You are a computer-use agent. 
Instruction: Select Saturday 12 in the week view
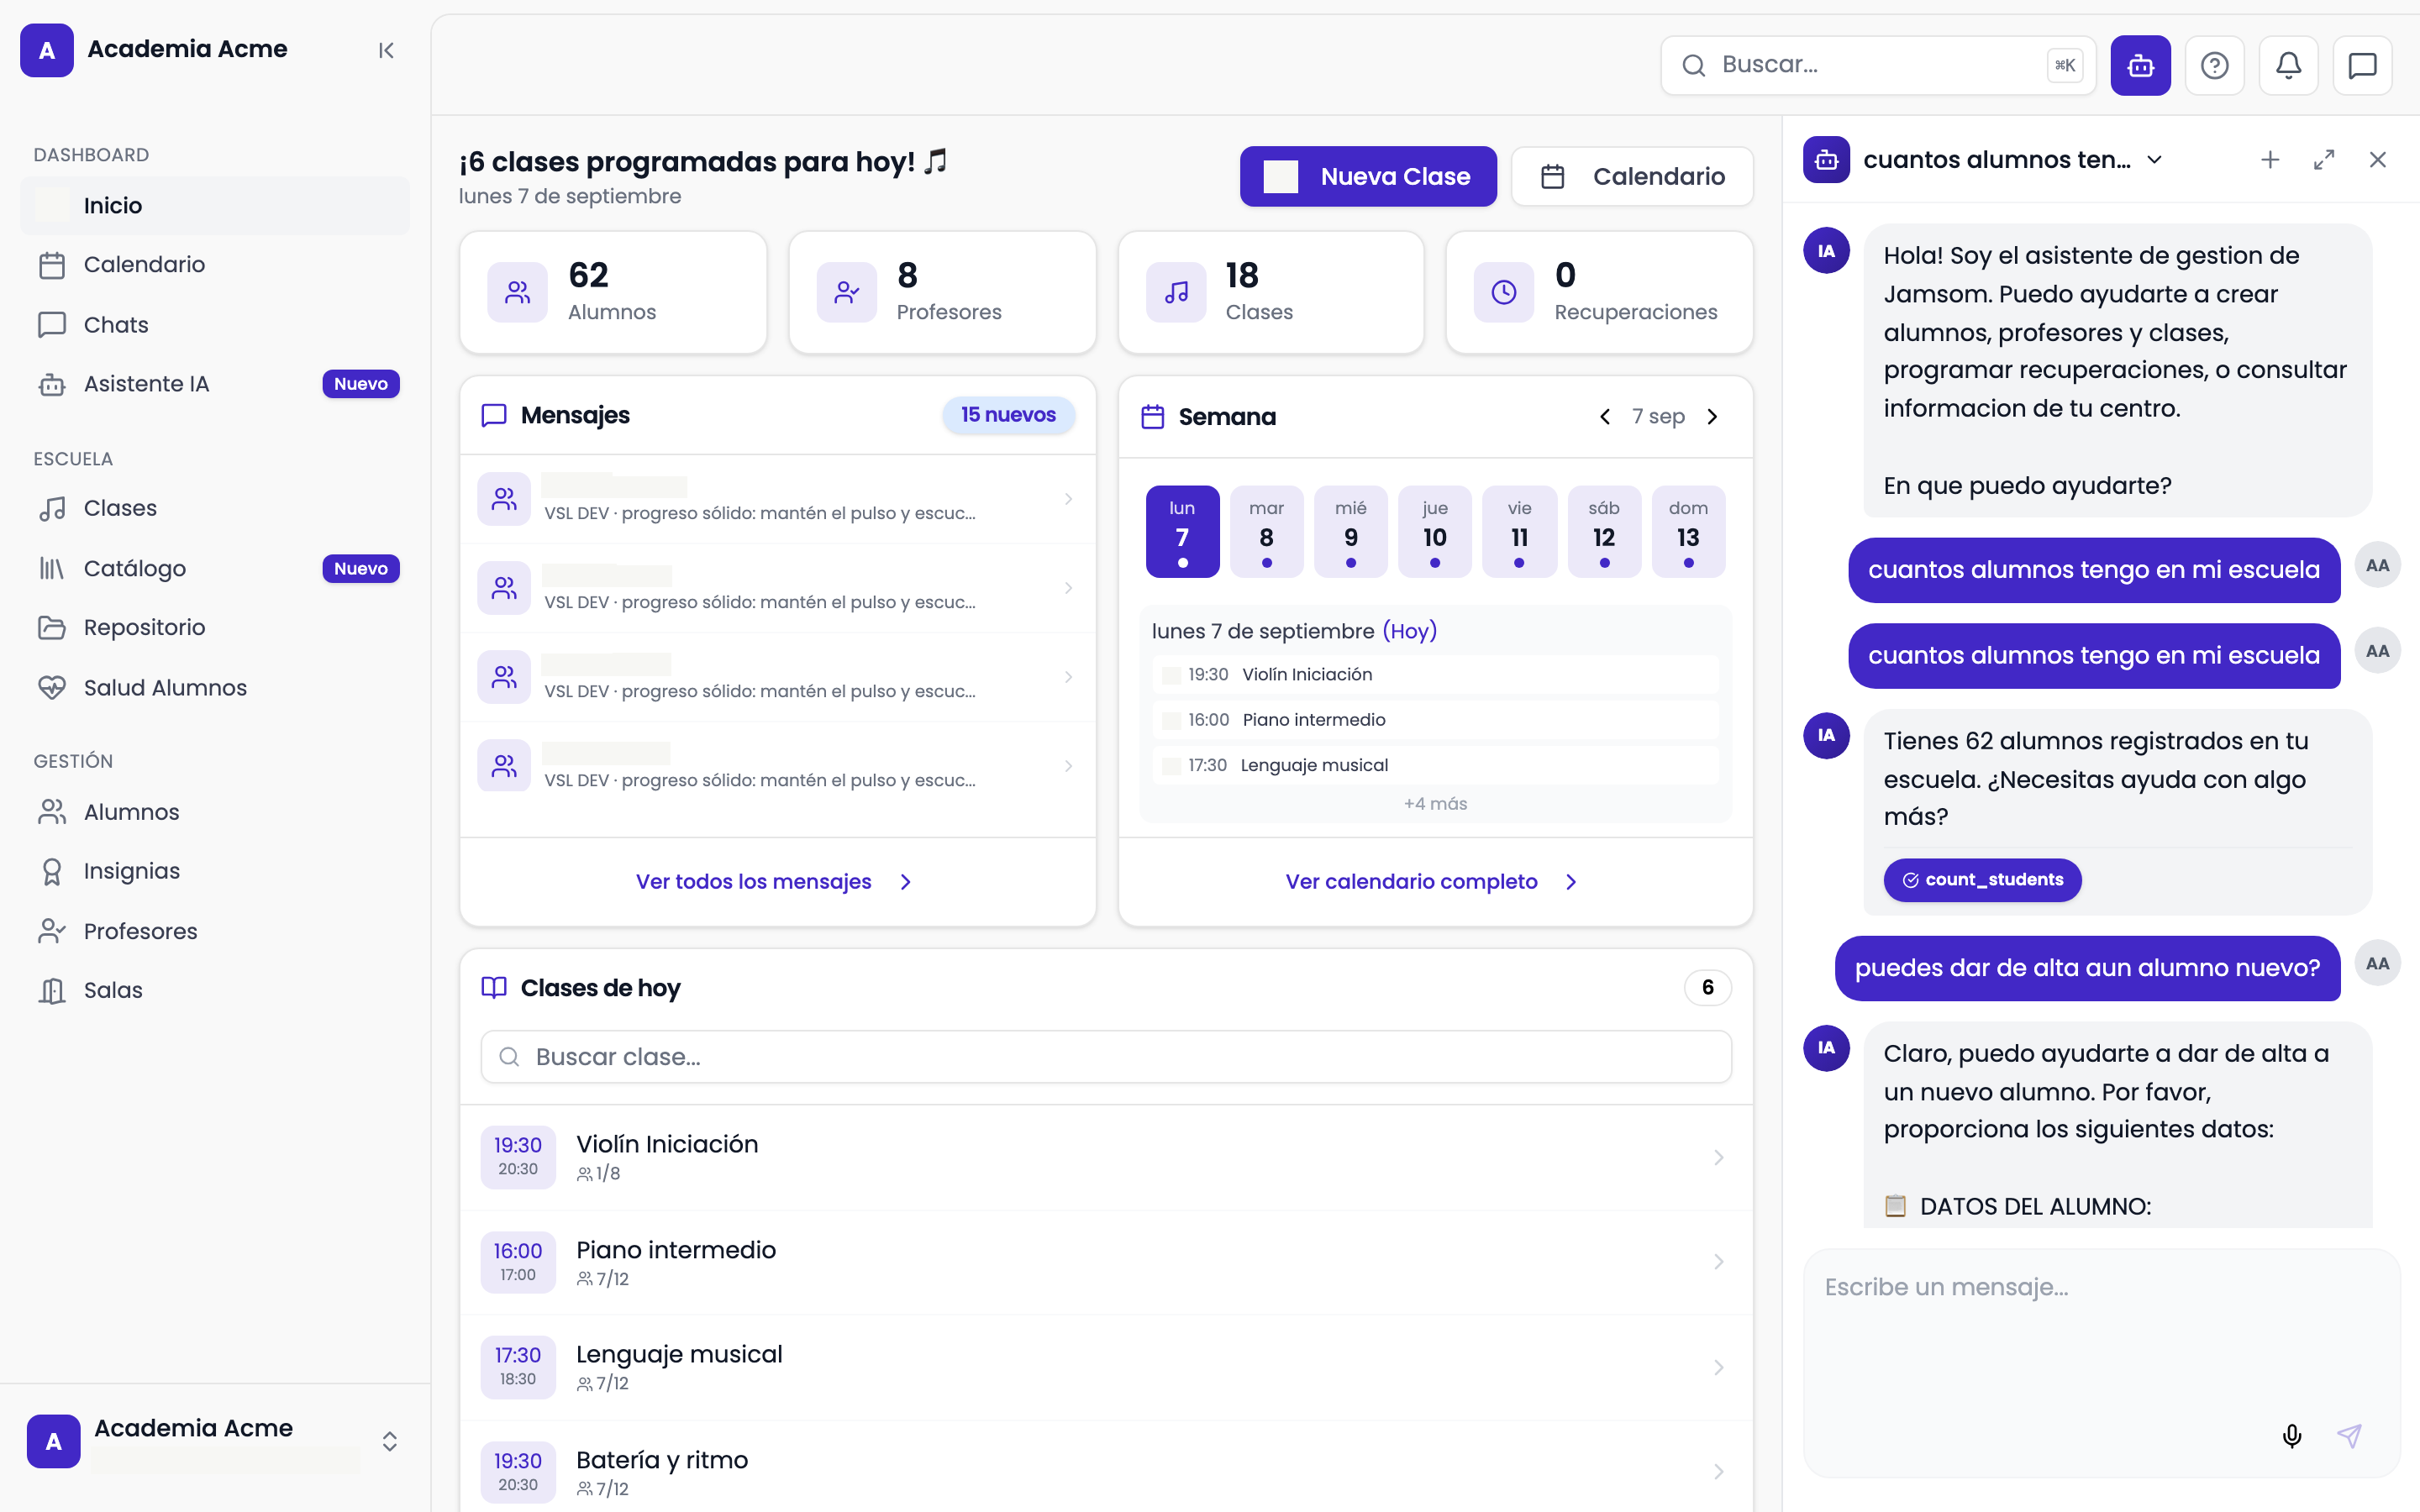[x=1604, y=532]
